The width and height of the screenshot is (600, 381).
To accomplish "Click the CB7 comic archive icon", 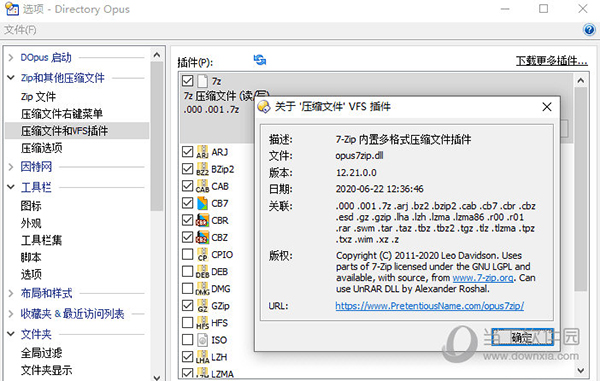I will coord(202,203).
